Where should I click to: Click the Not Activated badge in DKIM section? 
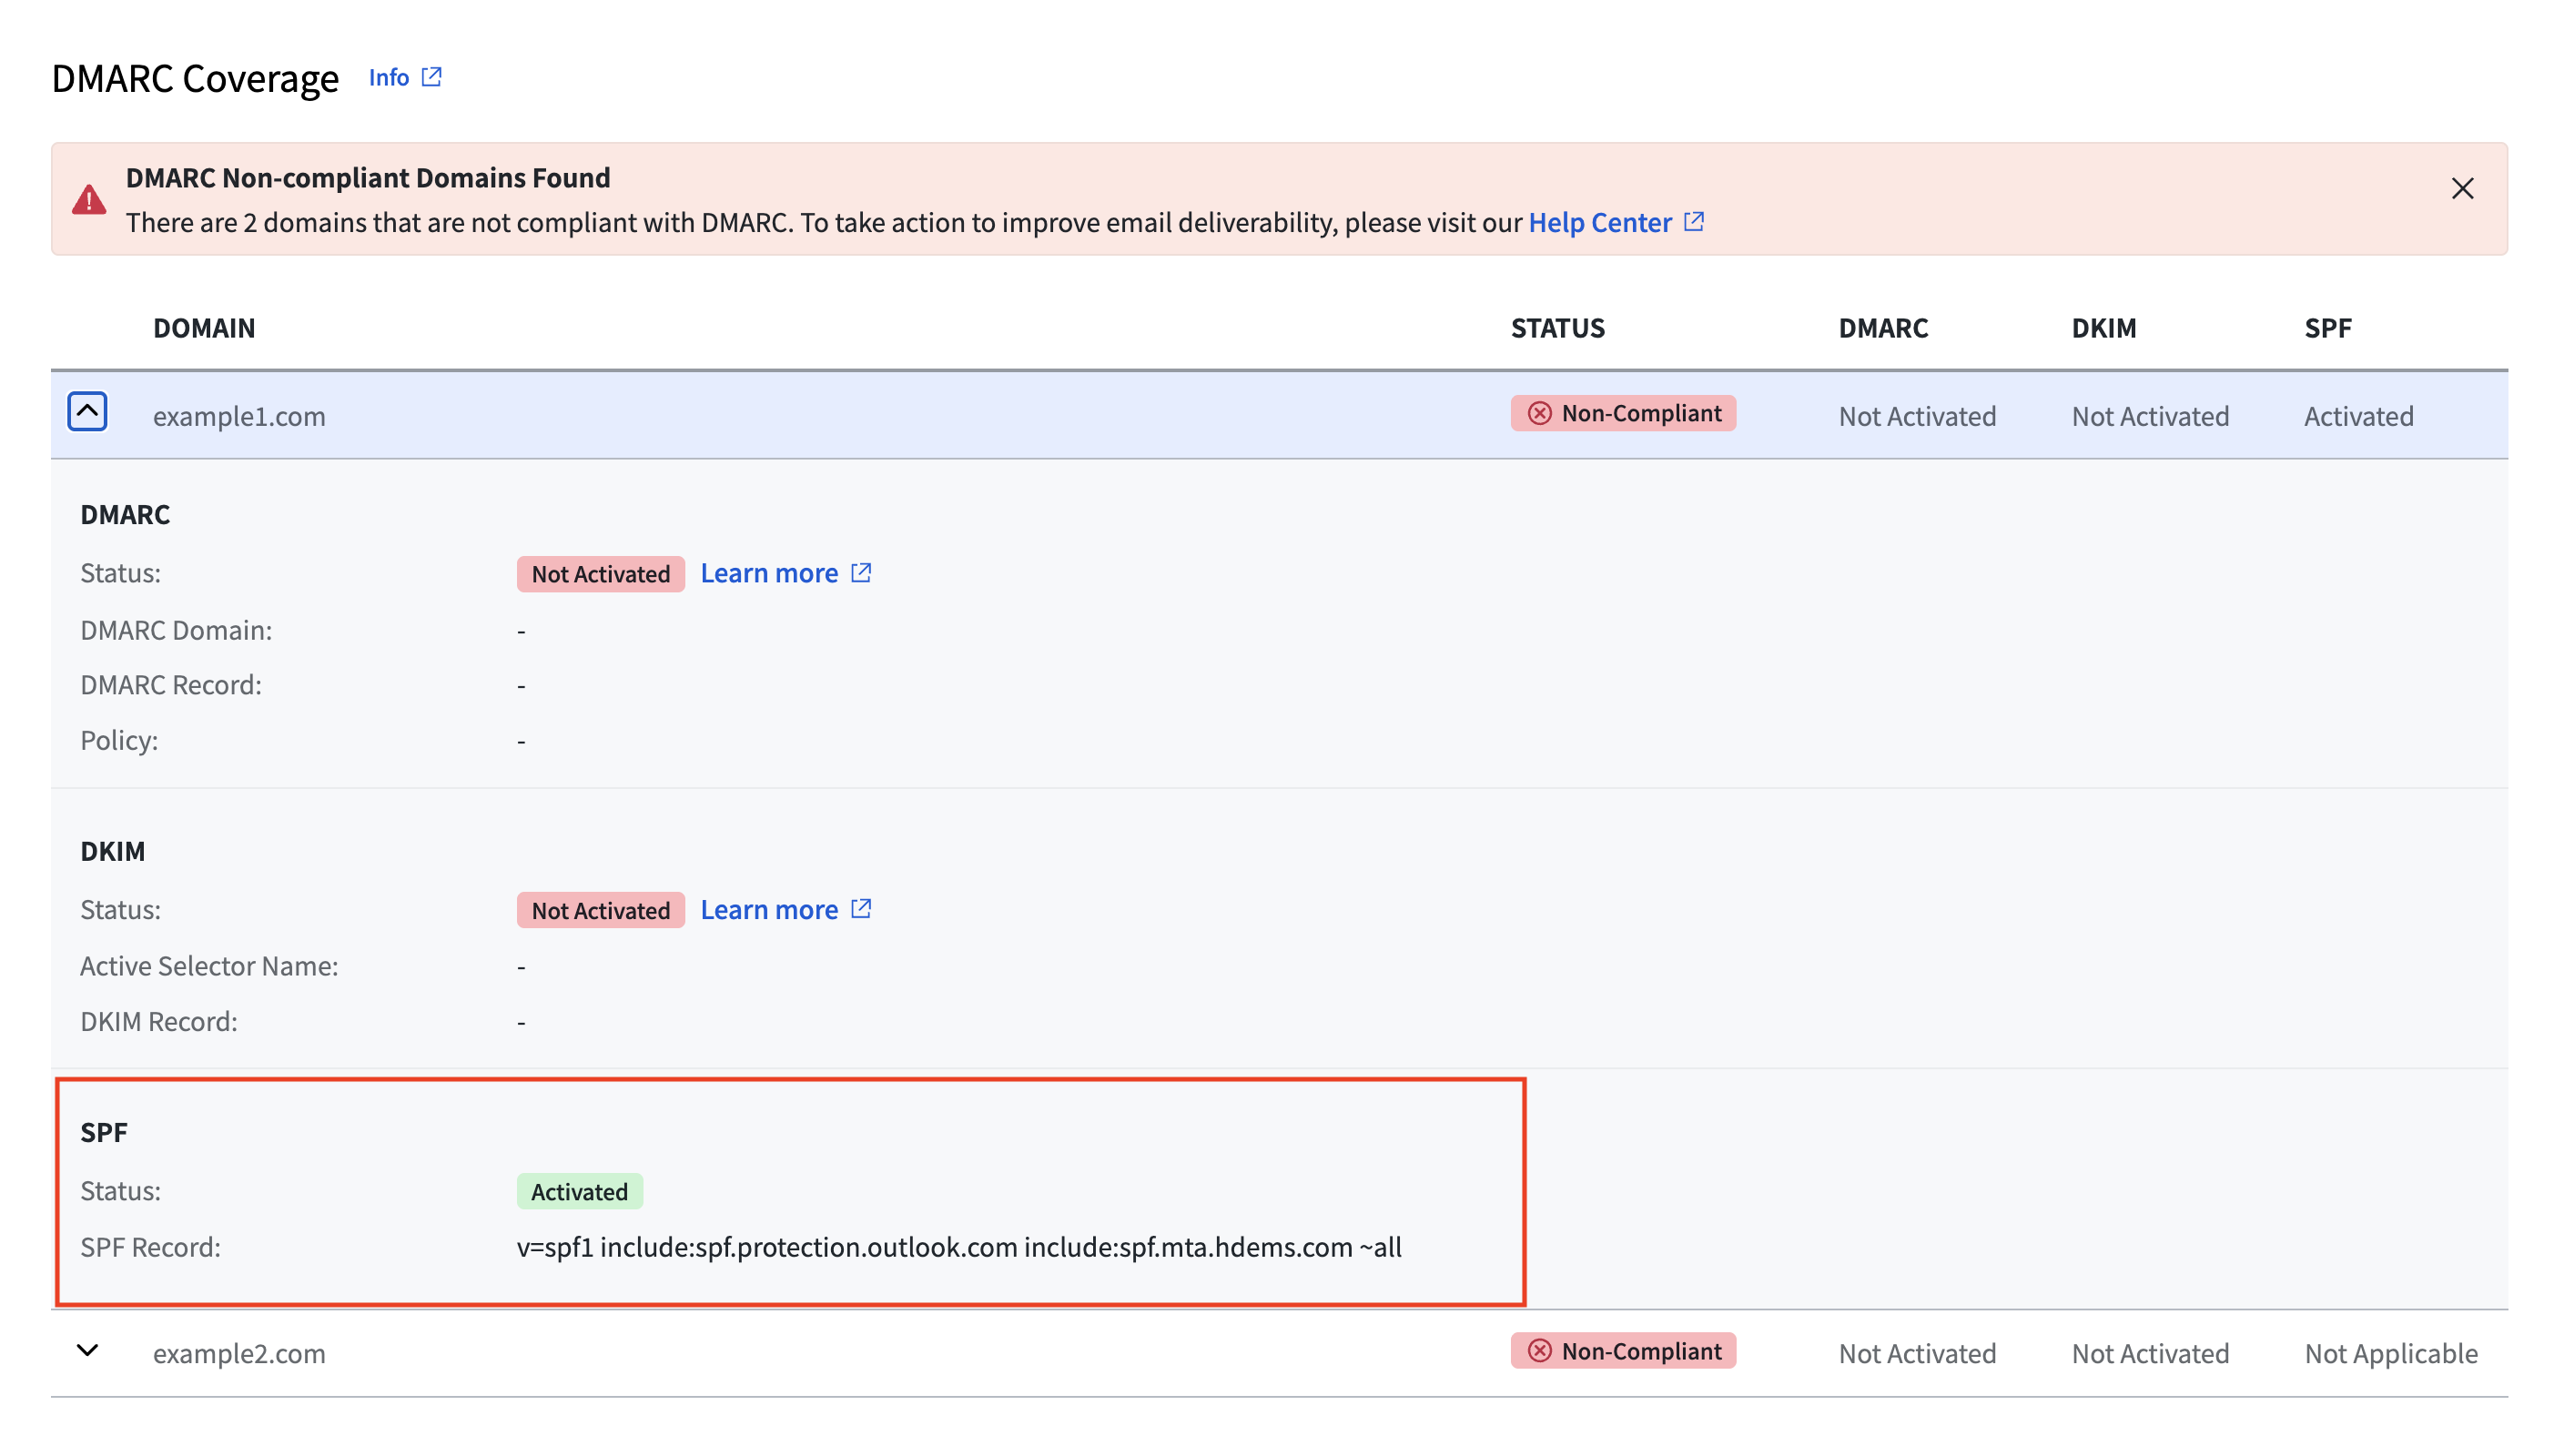(600, 911)
